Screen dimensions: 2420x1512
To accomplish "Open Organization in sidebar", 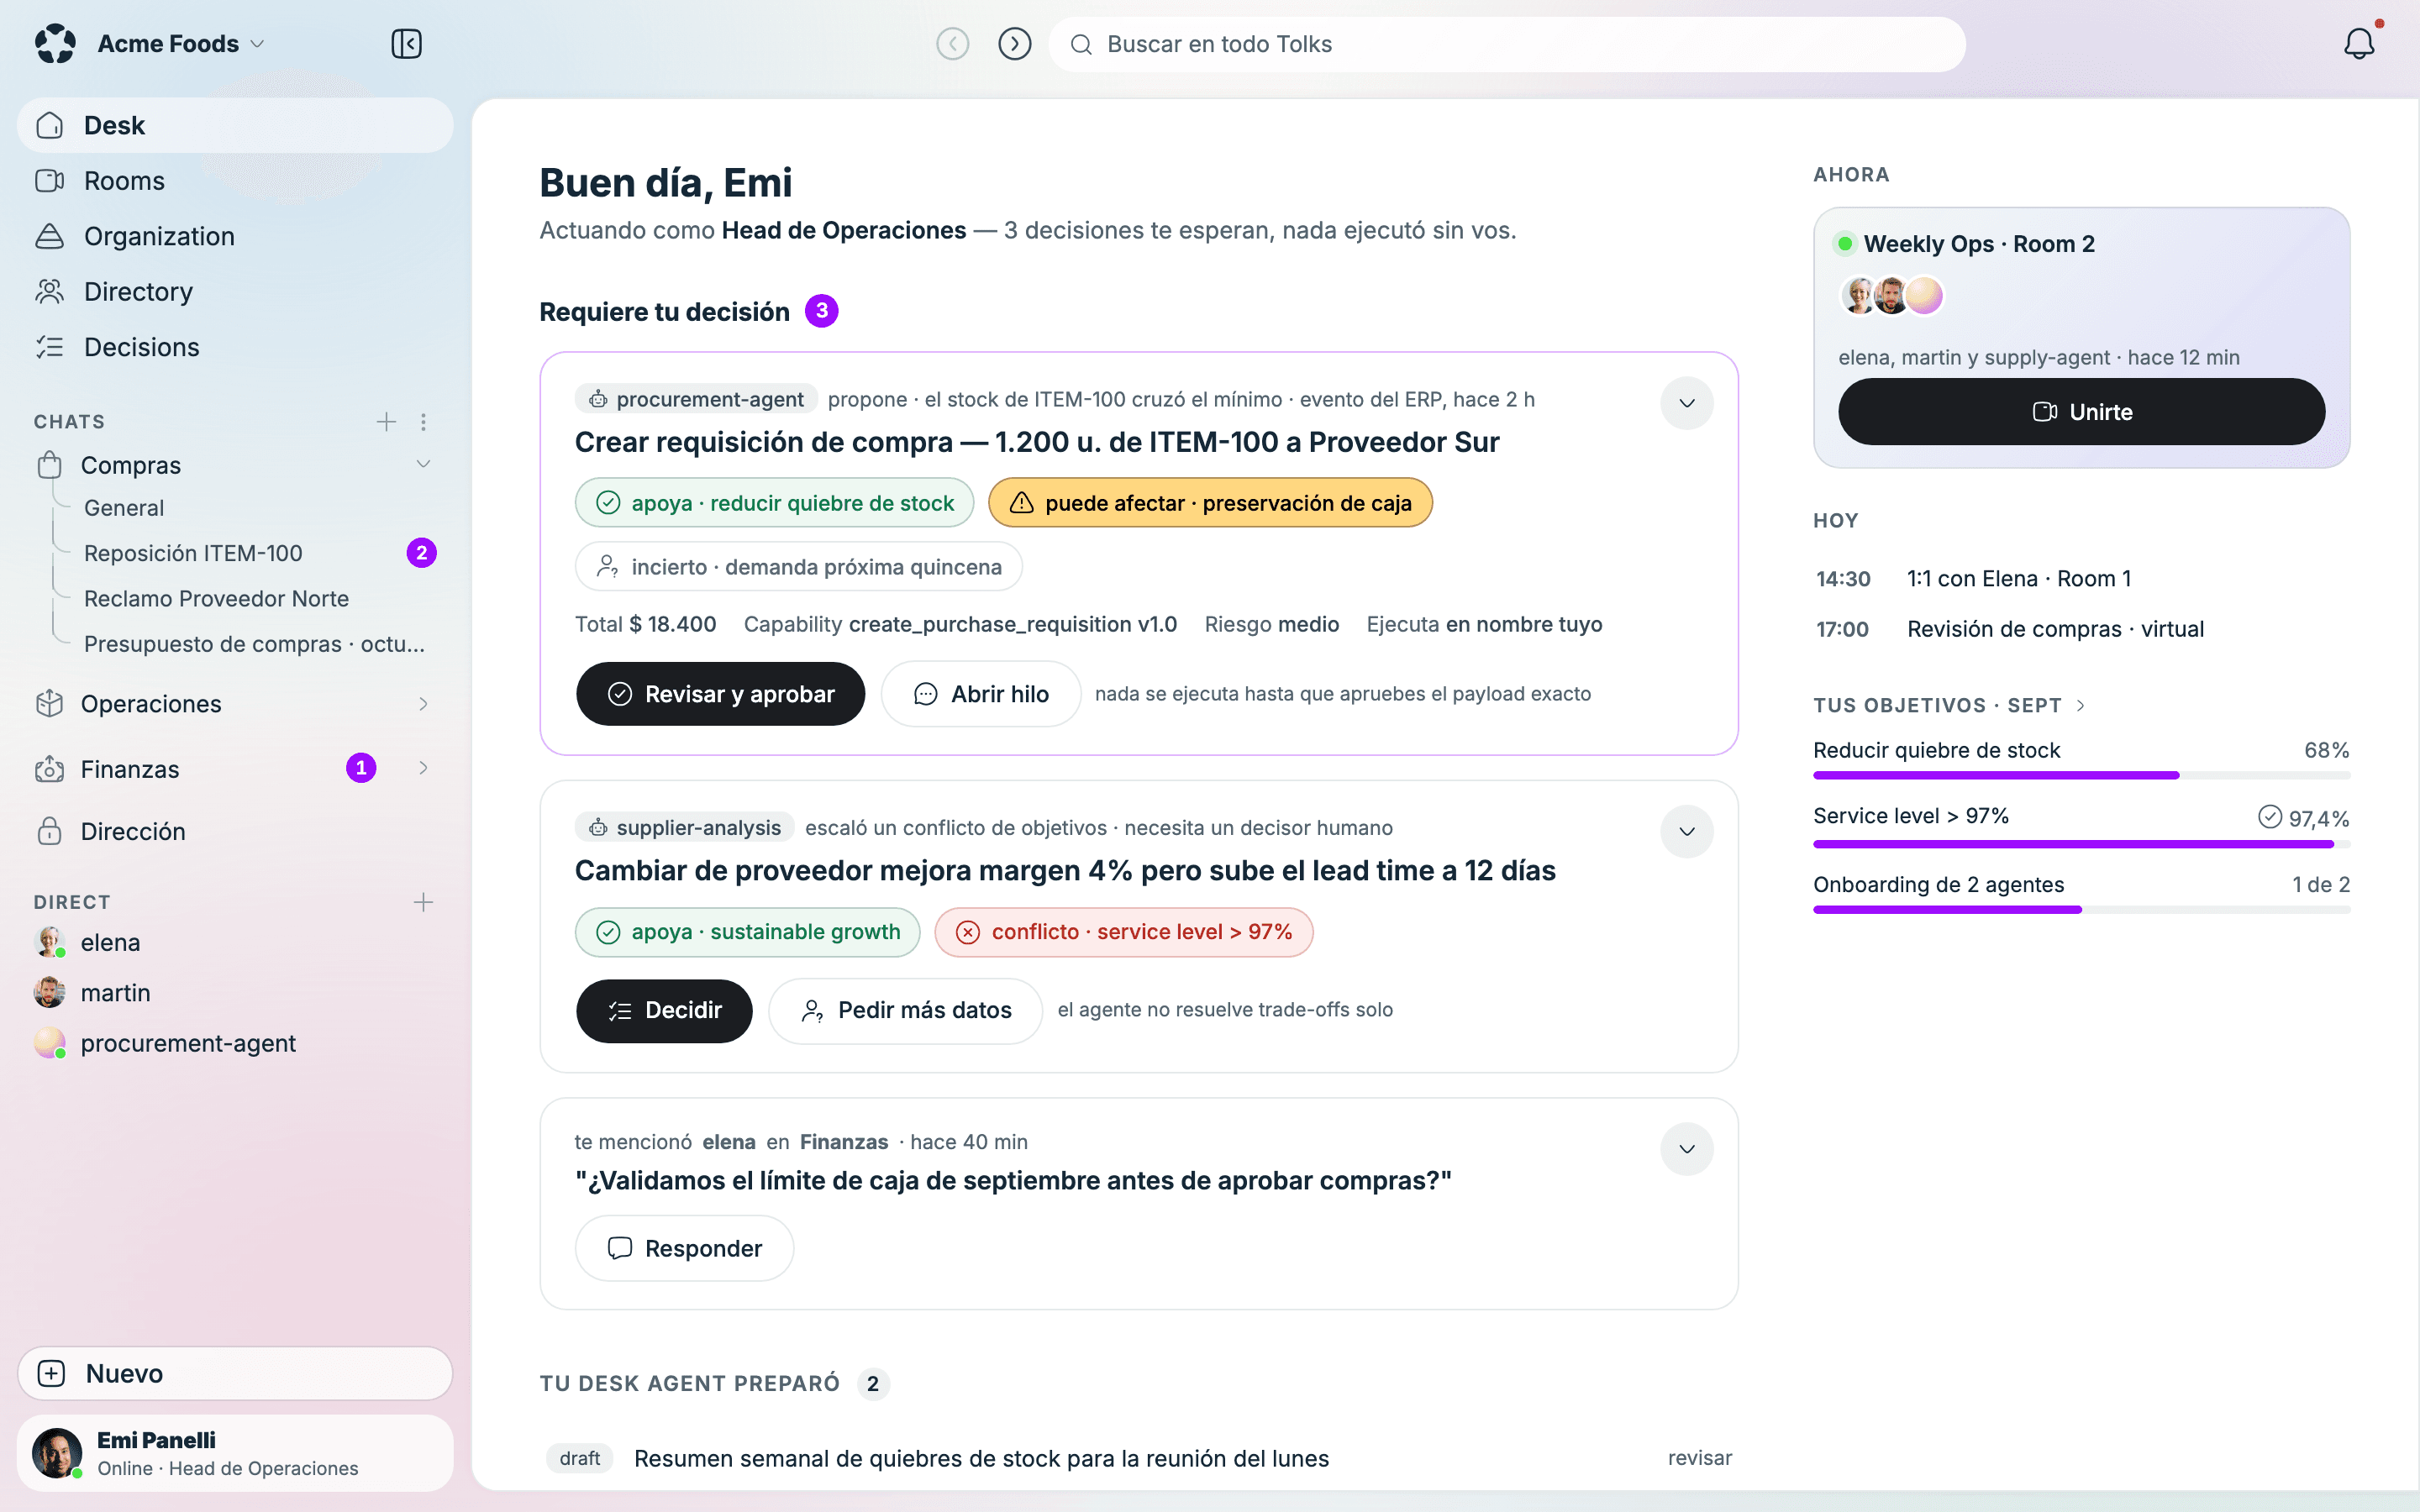I will (x=235, y=236).
